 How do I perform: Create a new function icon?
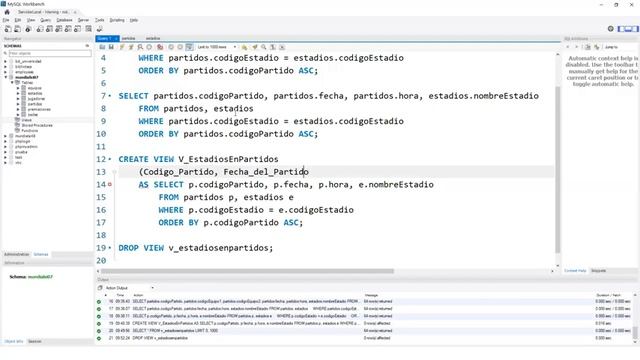tap(78, 29)
